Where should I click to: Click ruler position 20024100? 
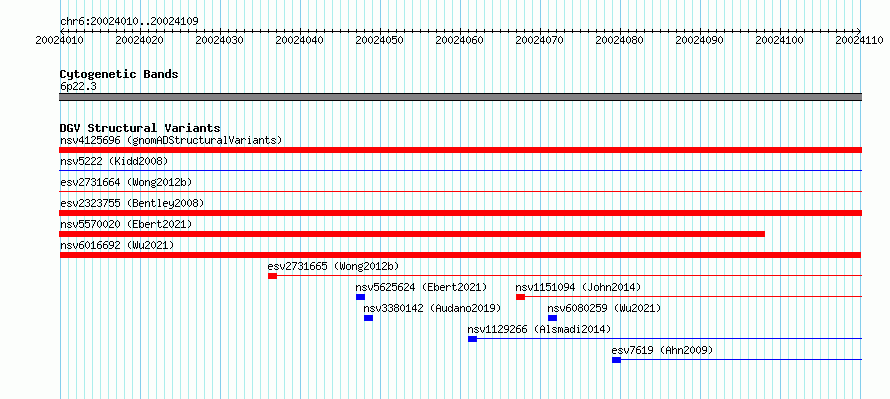point(780,40)
